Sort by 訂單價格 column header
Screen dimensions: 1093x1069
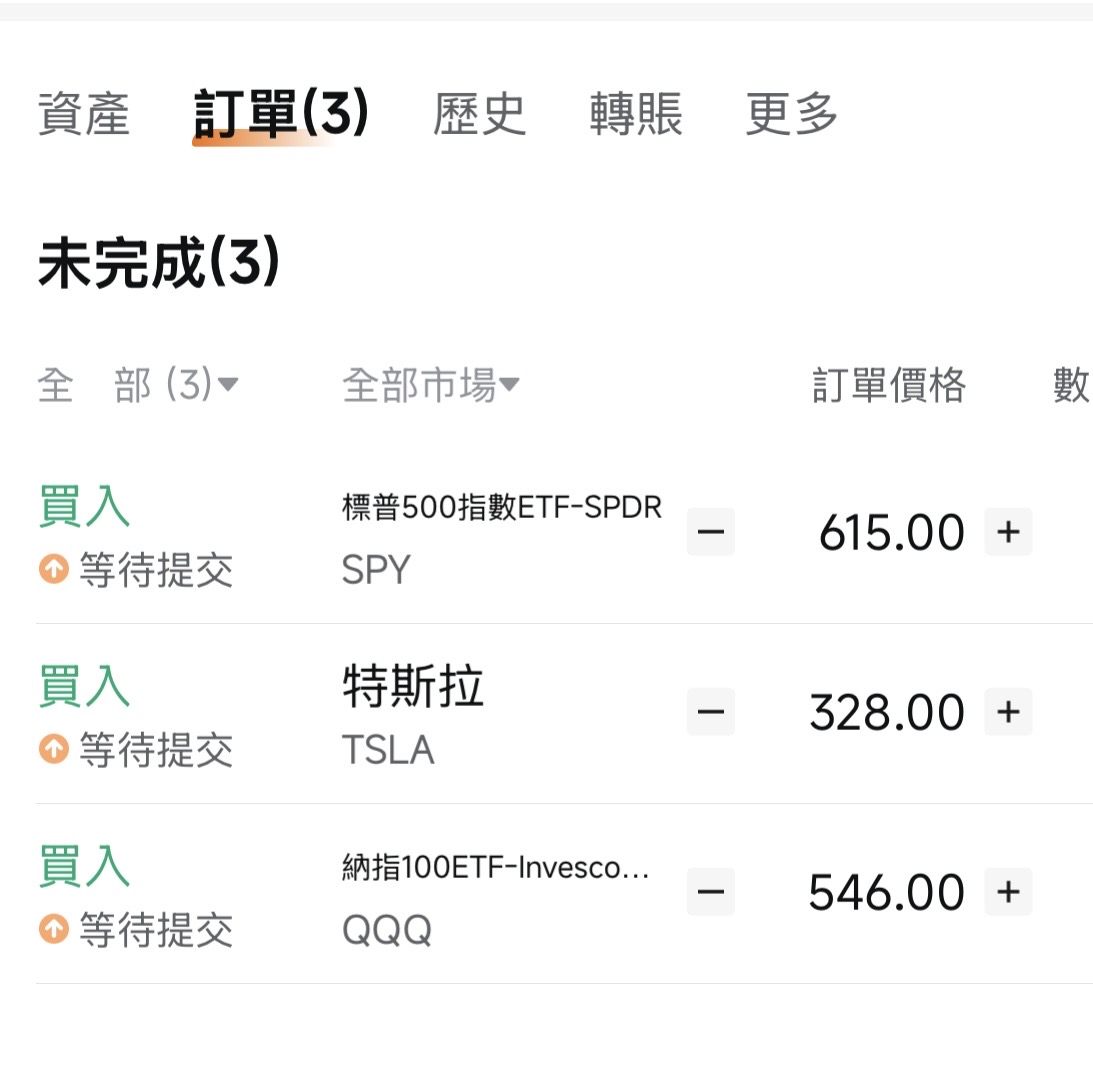point(889,384)
